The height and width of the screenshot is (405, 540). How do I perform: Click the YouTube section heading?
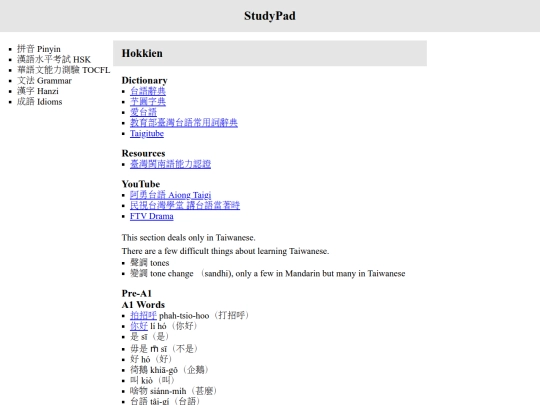click(141, 184)
